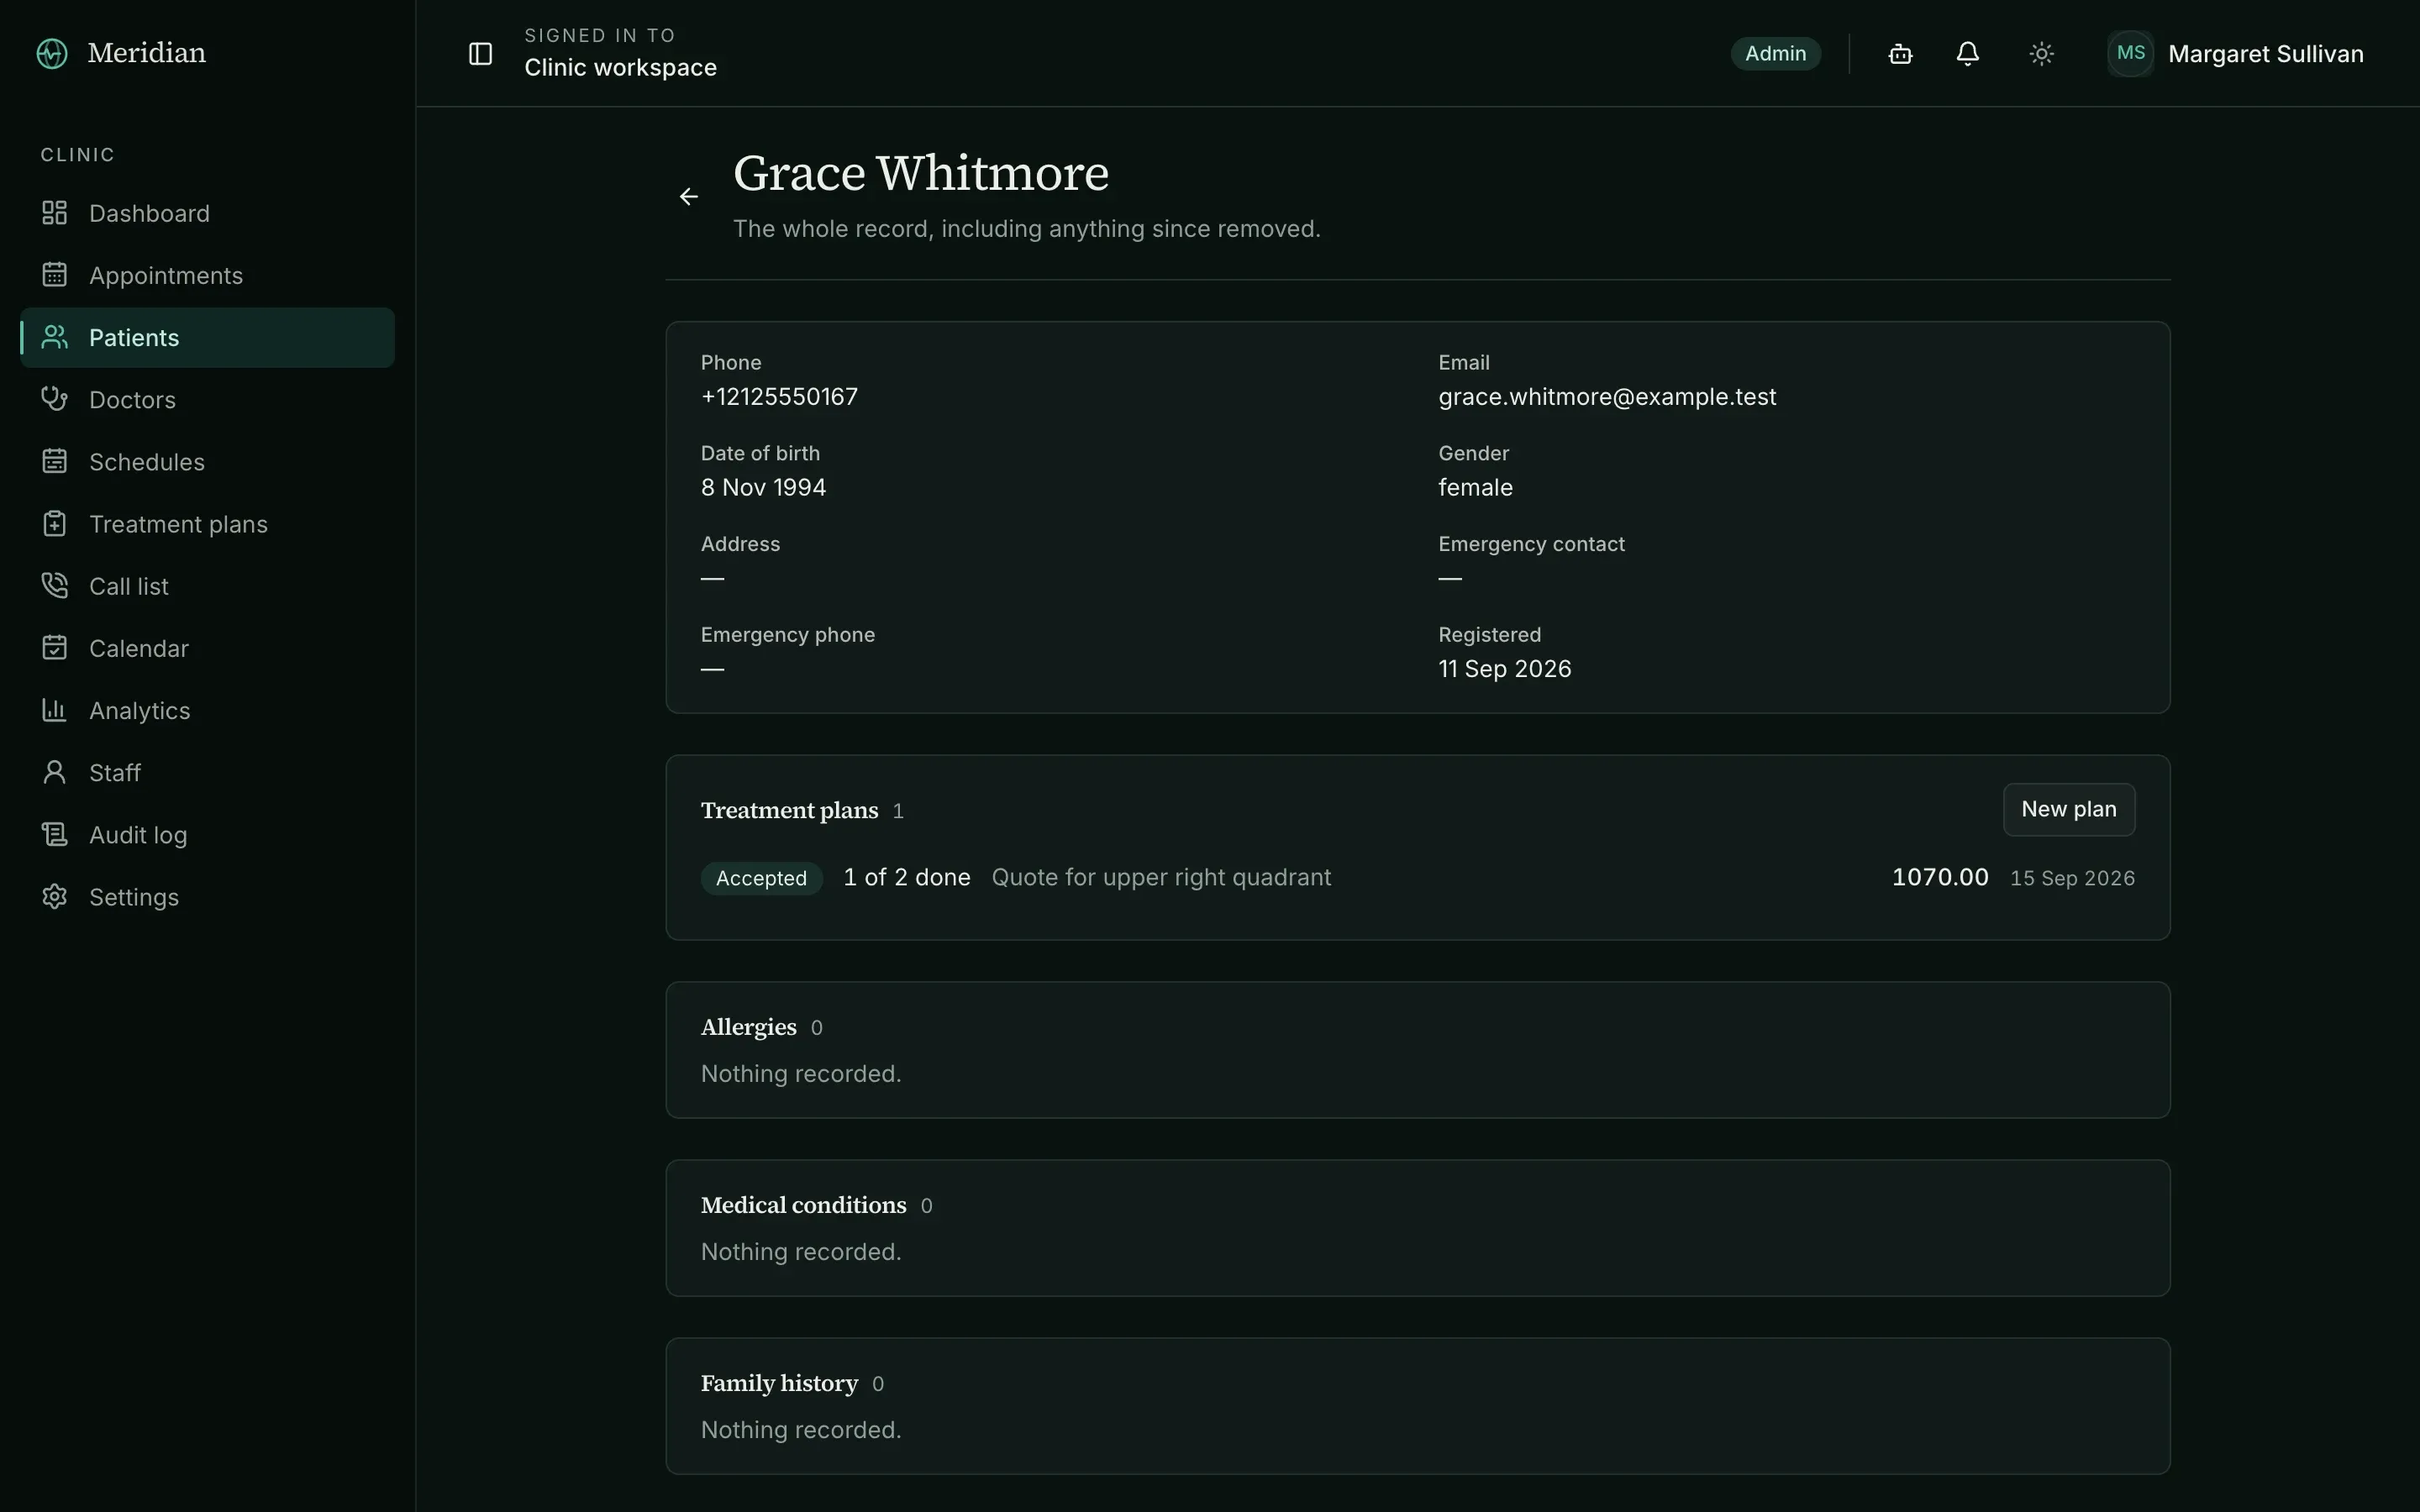Click the email grace.whitmore@example.test

(1607, 397)
